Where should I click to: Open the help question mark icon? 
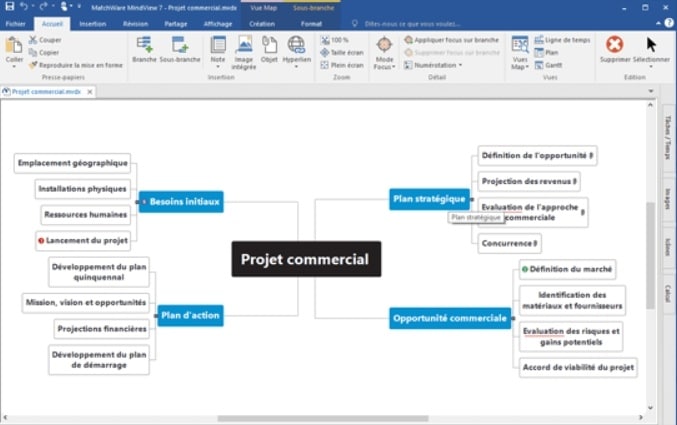point(669,23)
